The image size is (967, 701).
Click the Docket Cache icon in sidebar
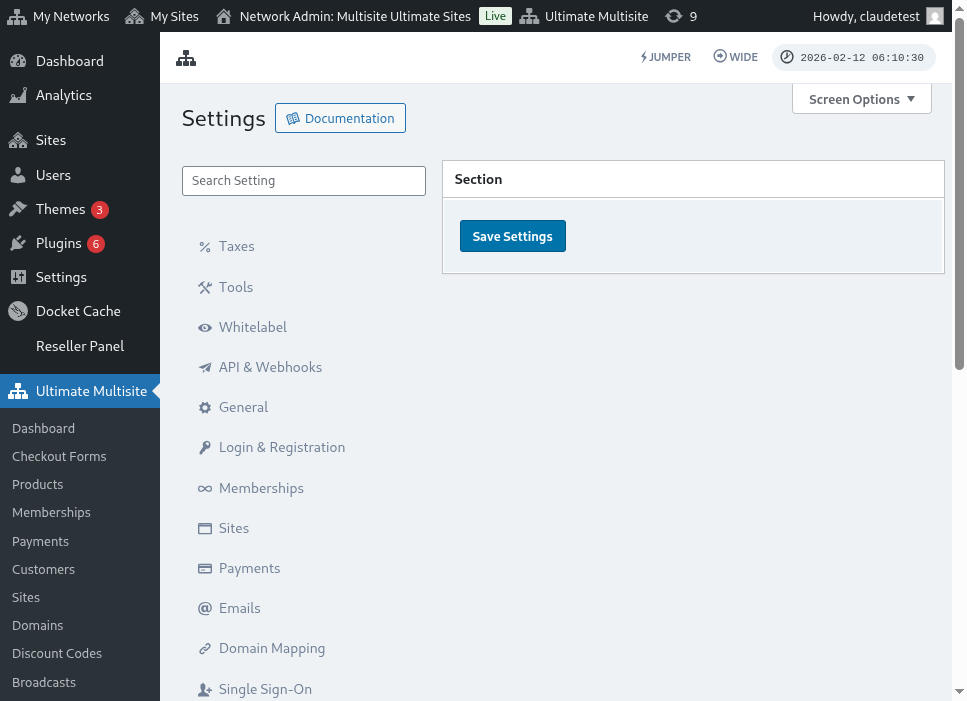click(18, 311)
